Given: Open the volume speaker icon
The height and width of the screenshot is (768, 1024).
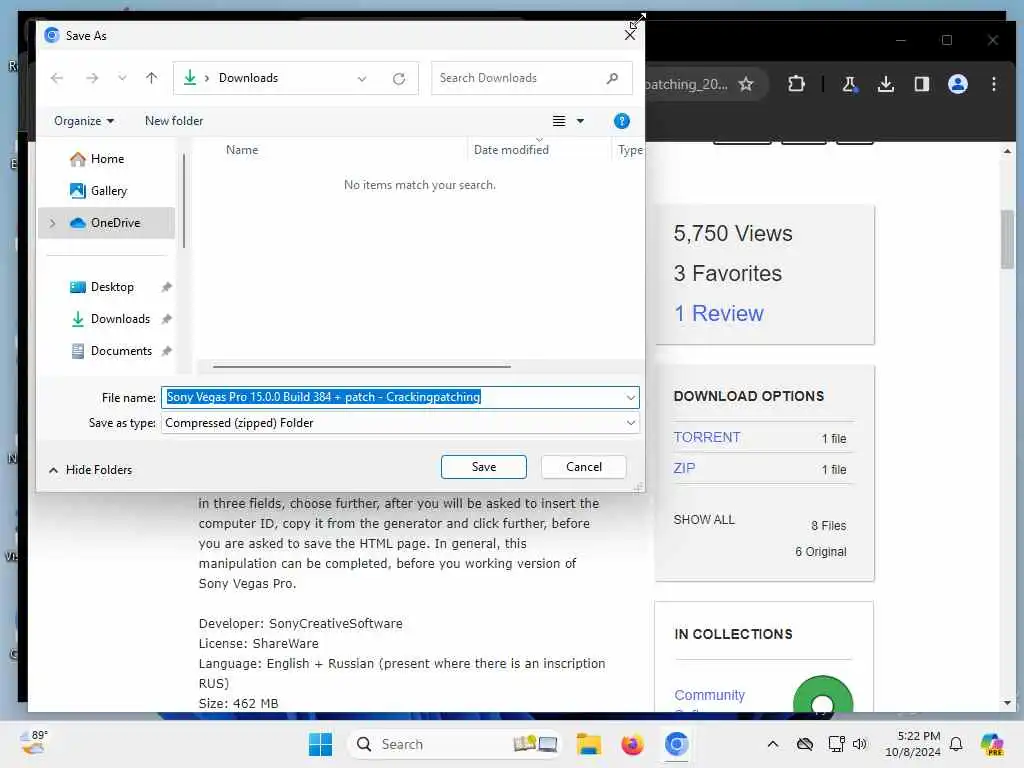Looking at the screenshot, I should (x=860, y=744).
